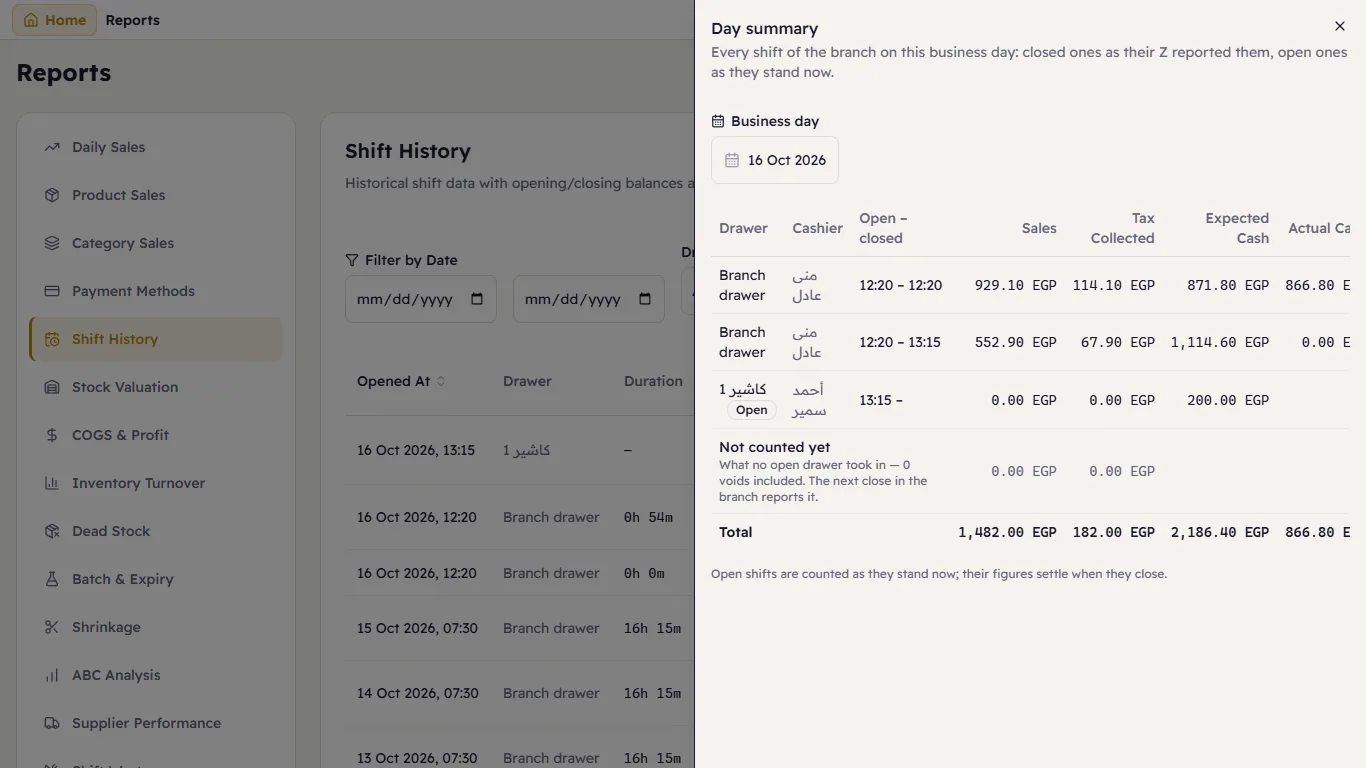Open the Daily Sales report
Viewport: 1366px width, 768px height.
click(x=156, y=147)
